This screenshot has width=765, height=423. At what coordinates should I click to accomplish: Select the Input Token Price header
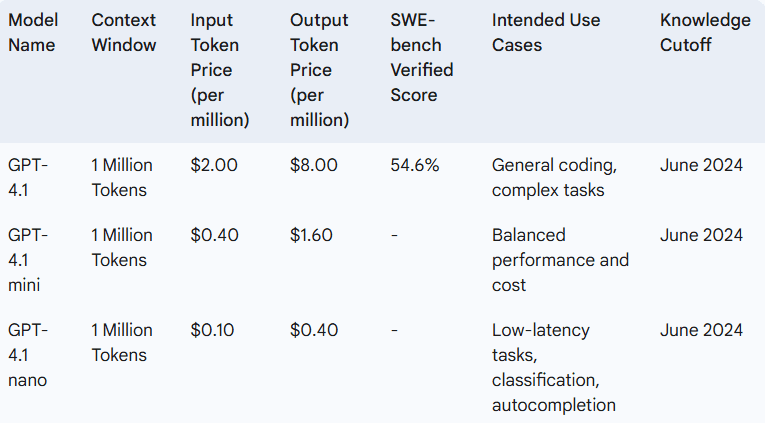tap(220, 70)
